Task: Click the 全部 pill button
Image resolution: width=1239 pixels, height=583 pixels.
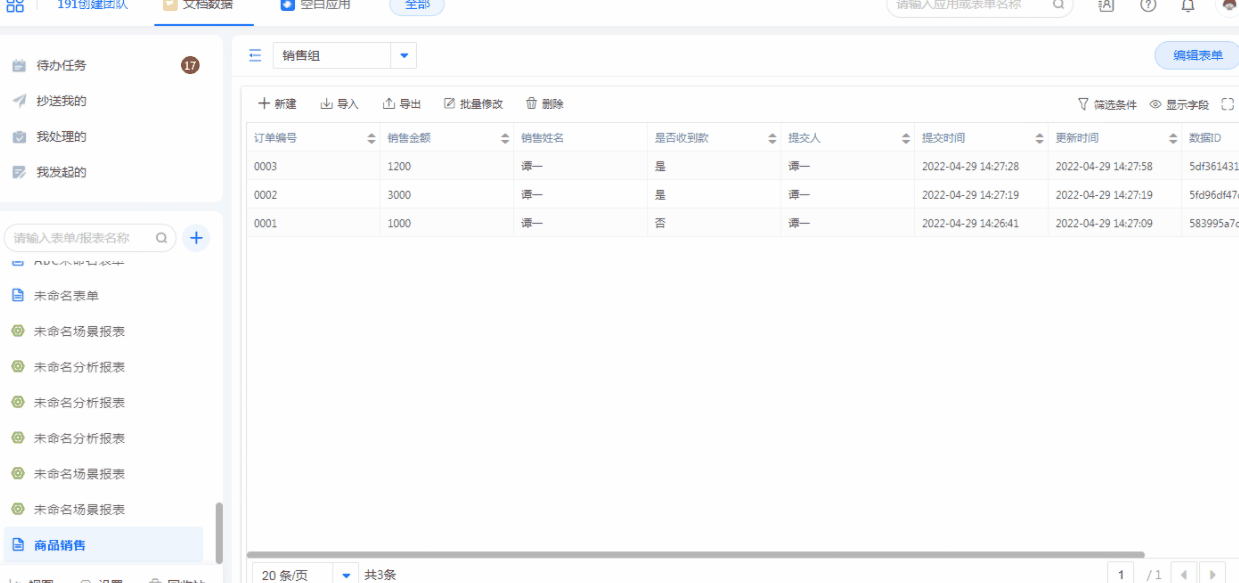Action: click(417, 5)
